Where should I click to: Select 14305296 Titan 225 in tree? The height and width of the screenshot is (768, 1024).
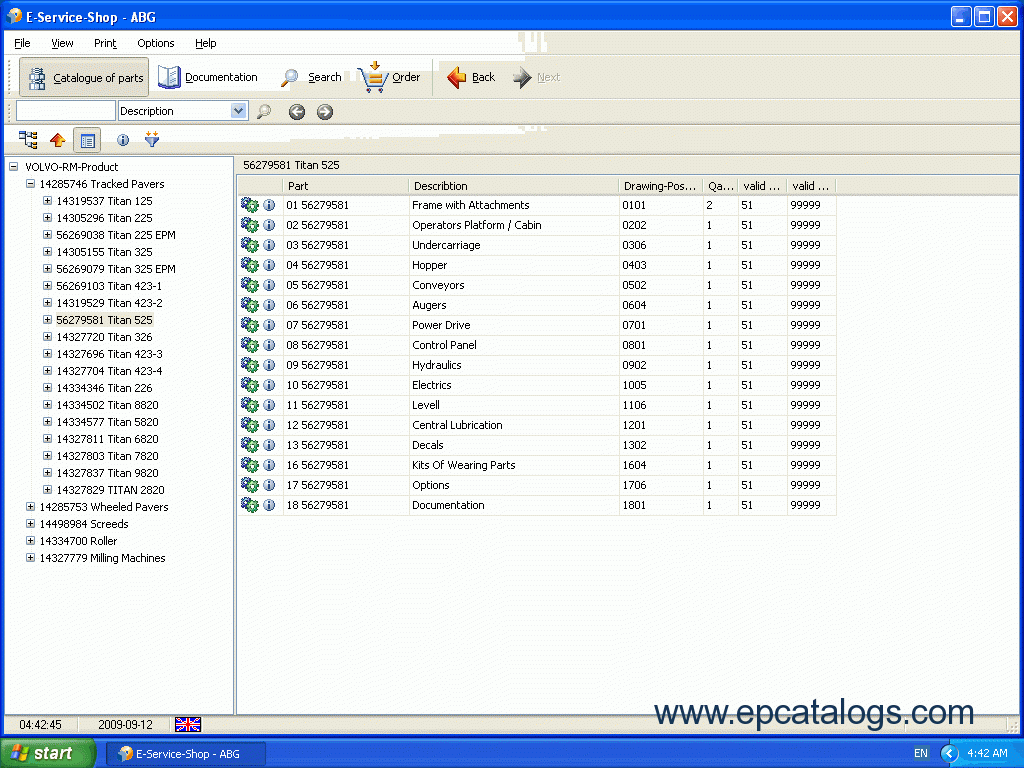(104, 218)
